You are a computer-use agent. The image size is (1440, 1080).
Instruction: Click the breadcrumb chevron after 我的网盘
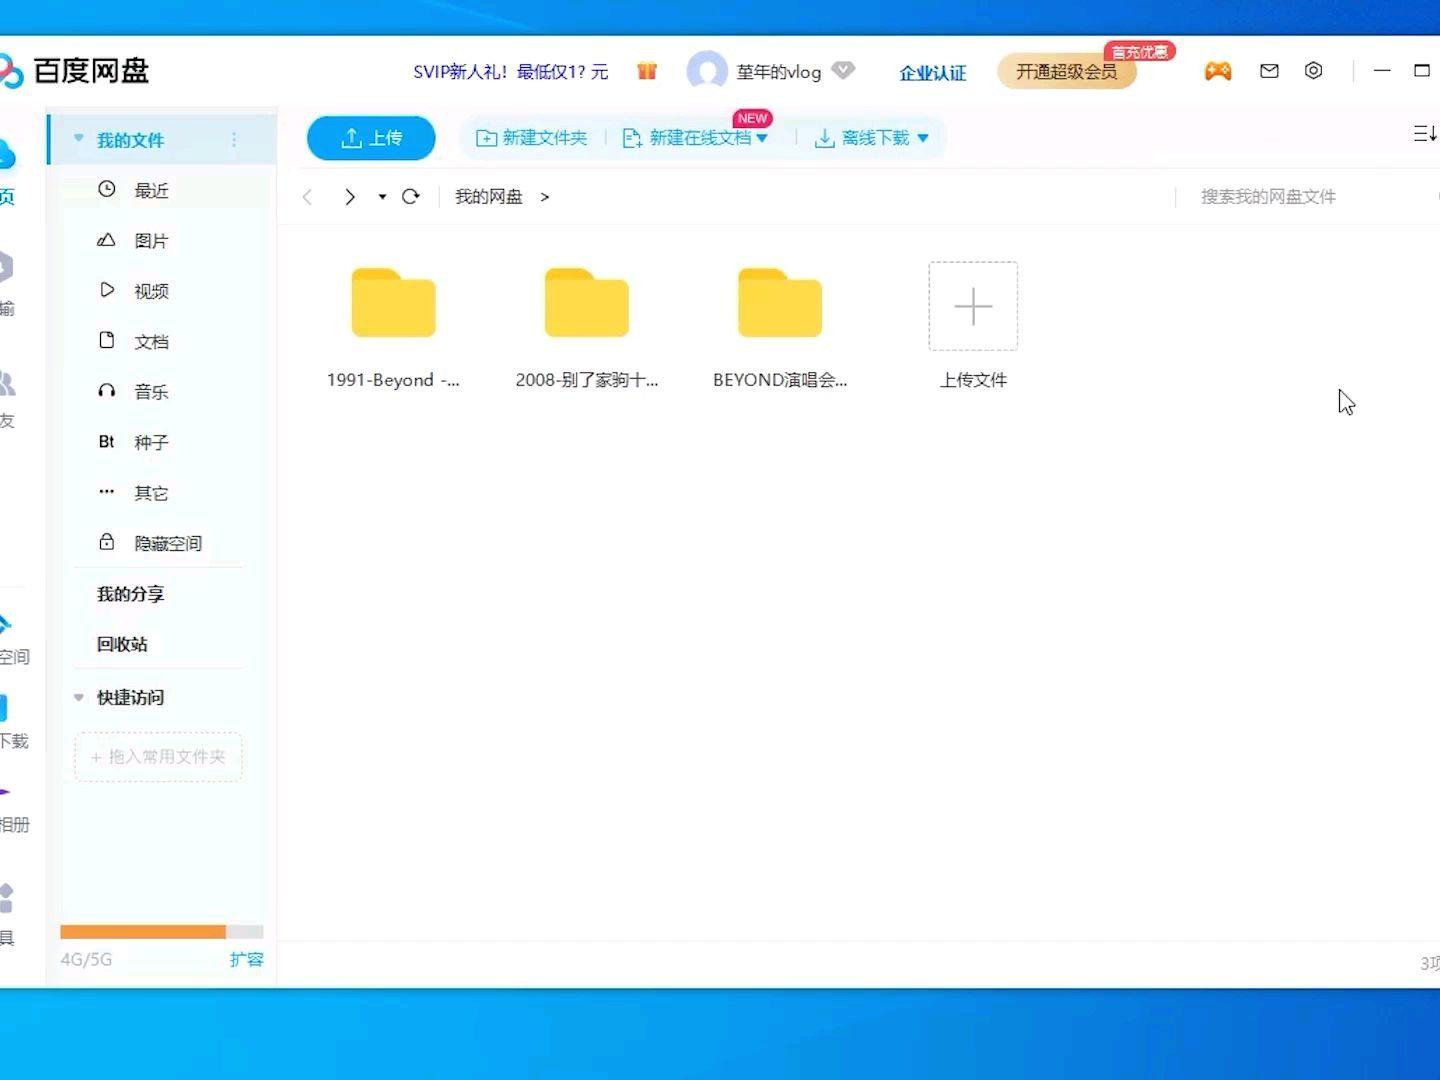[x=545, y=197]
